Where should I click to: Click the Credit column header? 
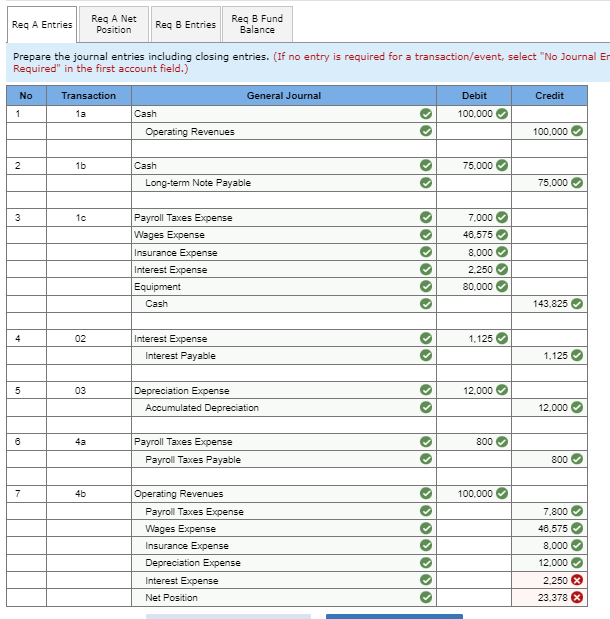click(549, 96)
